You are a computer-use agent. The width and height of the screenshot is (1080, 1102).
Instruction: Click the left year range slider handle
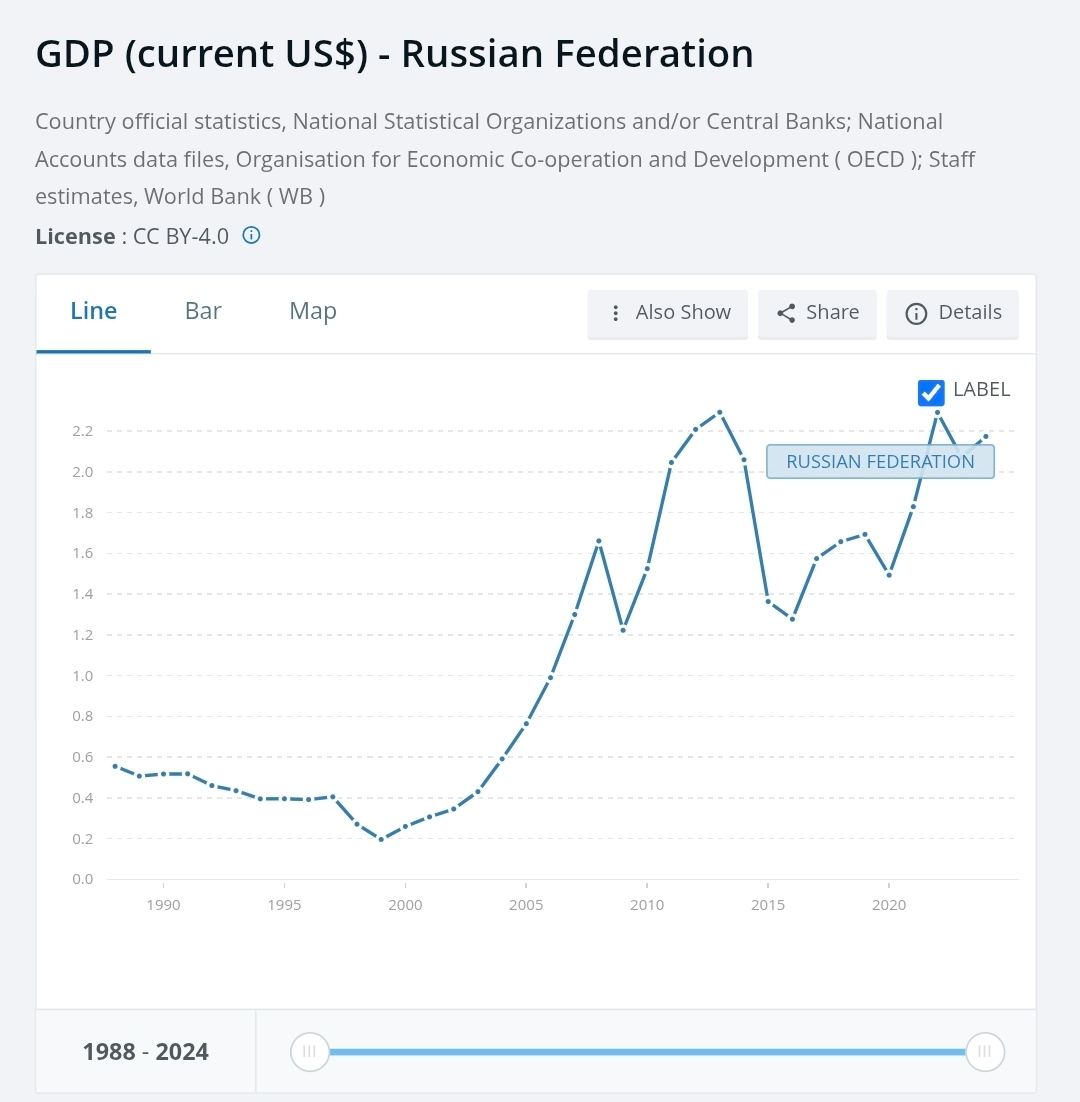tap(309, 1051)
